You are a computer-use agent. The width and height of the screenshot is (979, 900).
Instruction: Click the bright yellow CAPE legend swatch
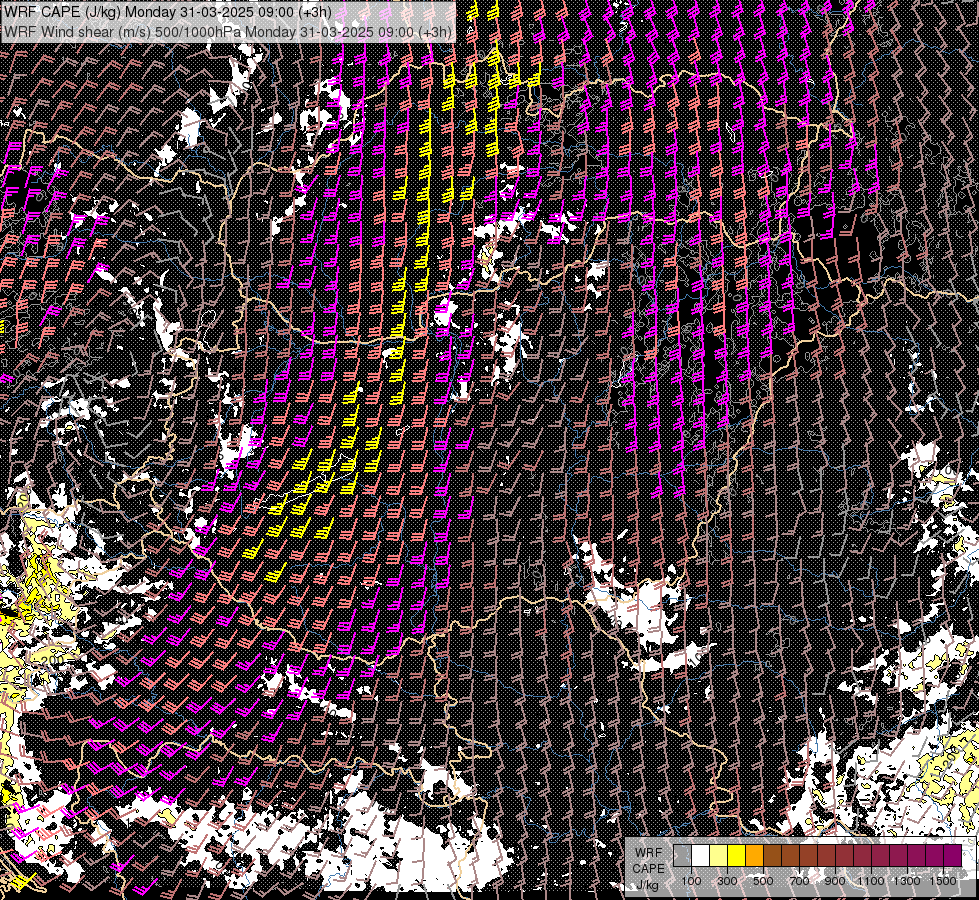coord(737,856)
